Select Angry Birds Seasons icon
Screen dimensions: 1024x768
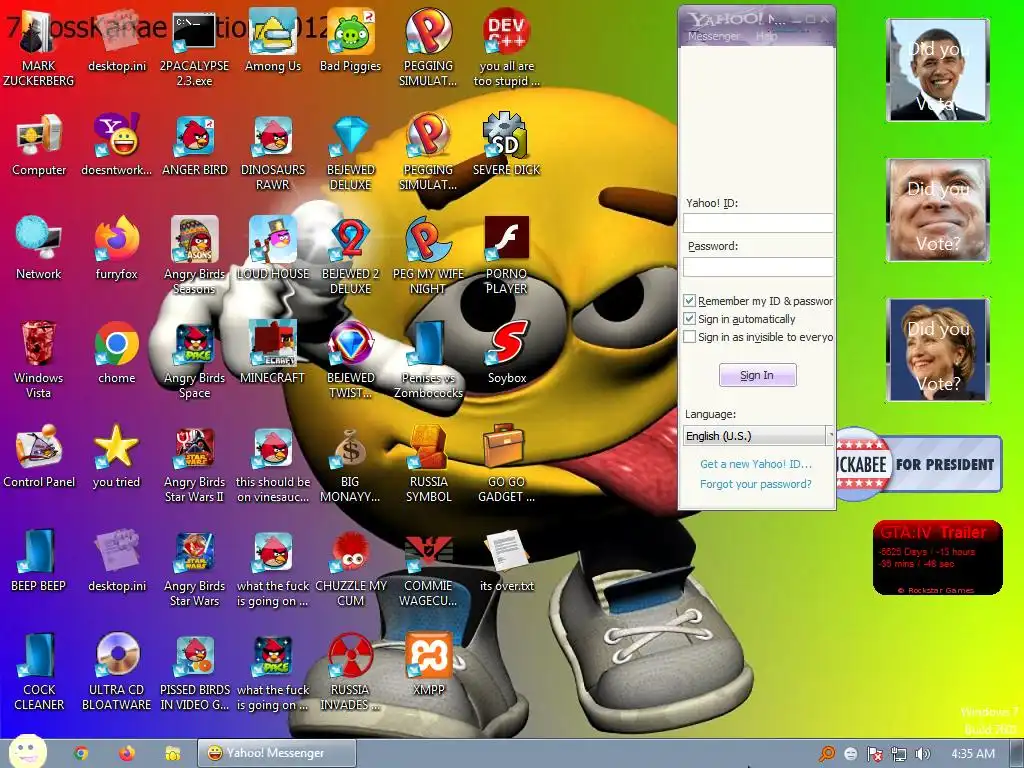195,256
